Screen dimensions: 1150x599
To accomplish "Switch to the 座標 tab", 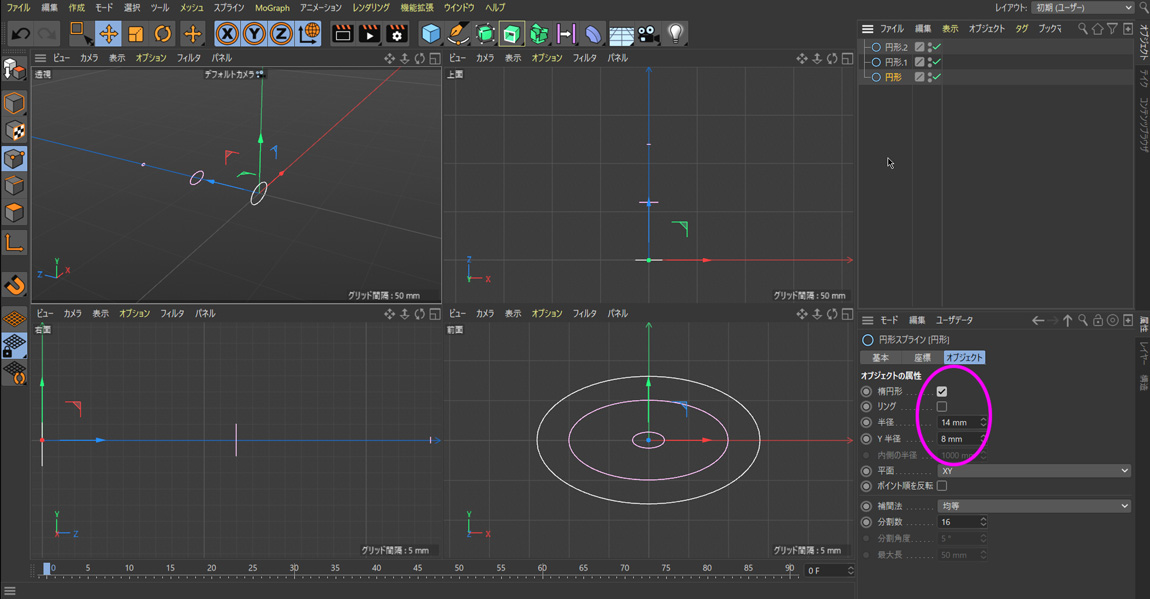I will coord(922,357).
